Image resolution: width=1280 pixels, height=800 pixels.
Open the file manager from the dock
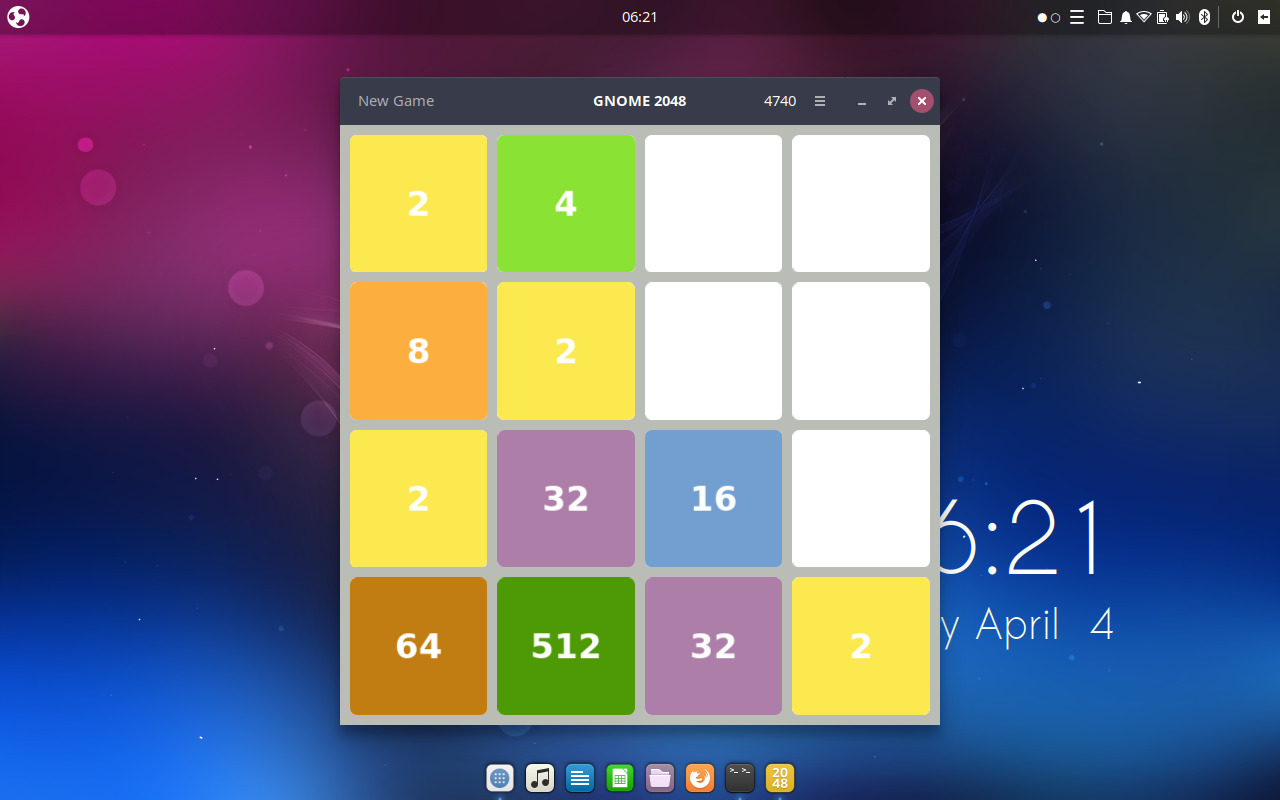[x=660, y=778]
